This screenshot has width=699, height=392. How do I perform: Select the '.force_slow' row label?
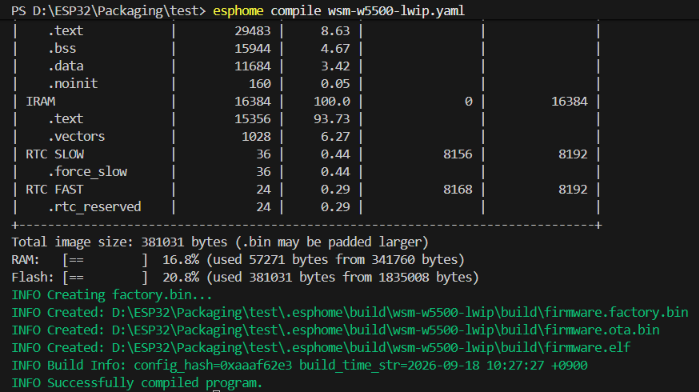pyautogui.click(x=87, y=172)
